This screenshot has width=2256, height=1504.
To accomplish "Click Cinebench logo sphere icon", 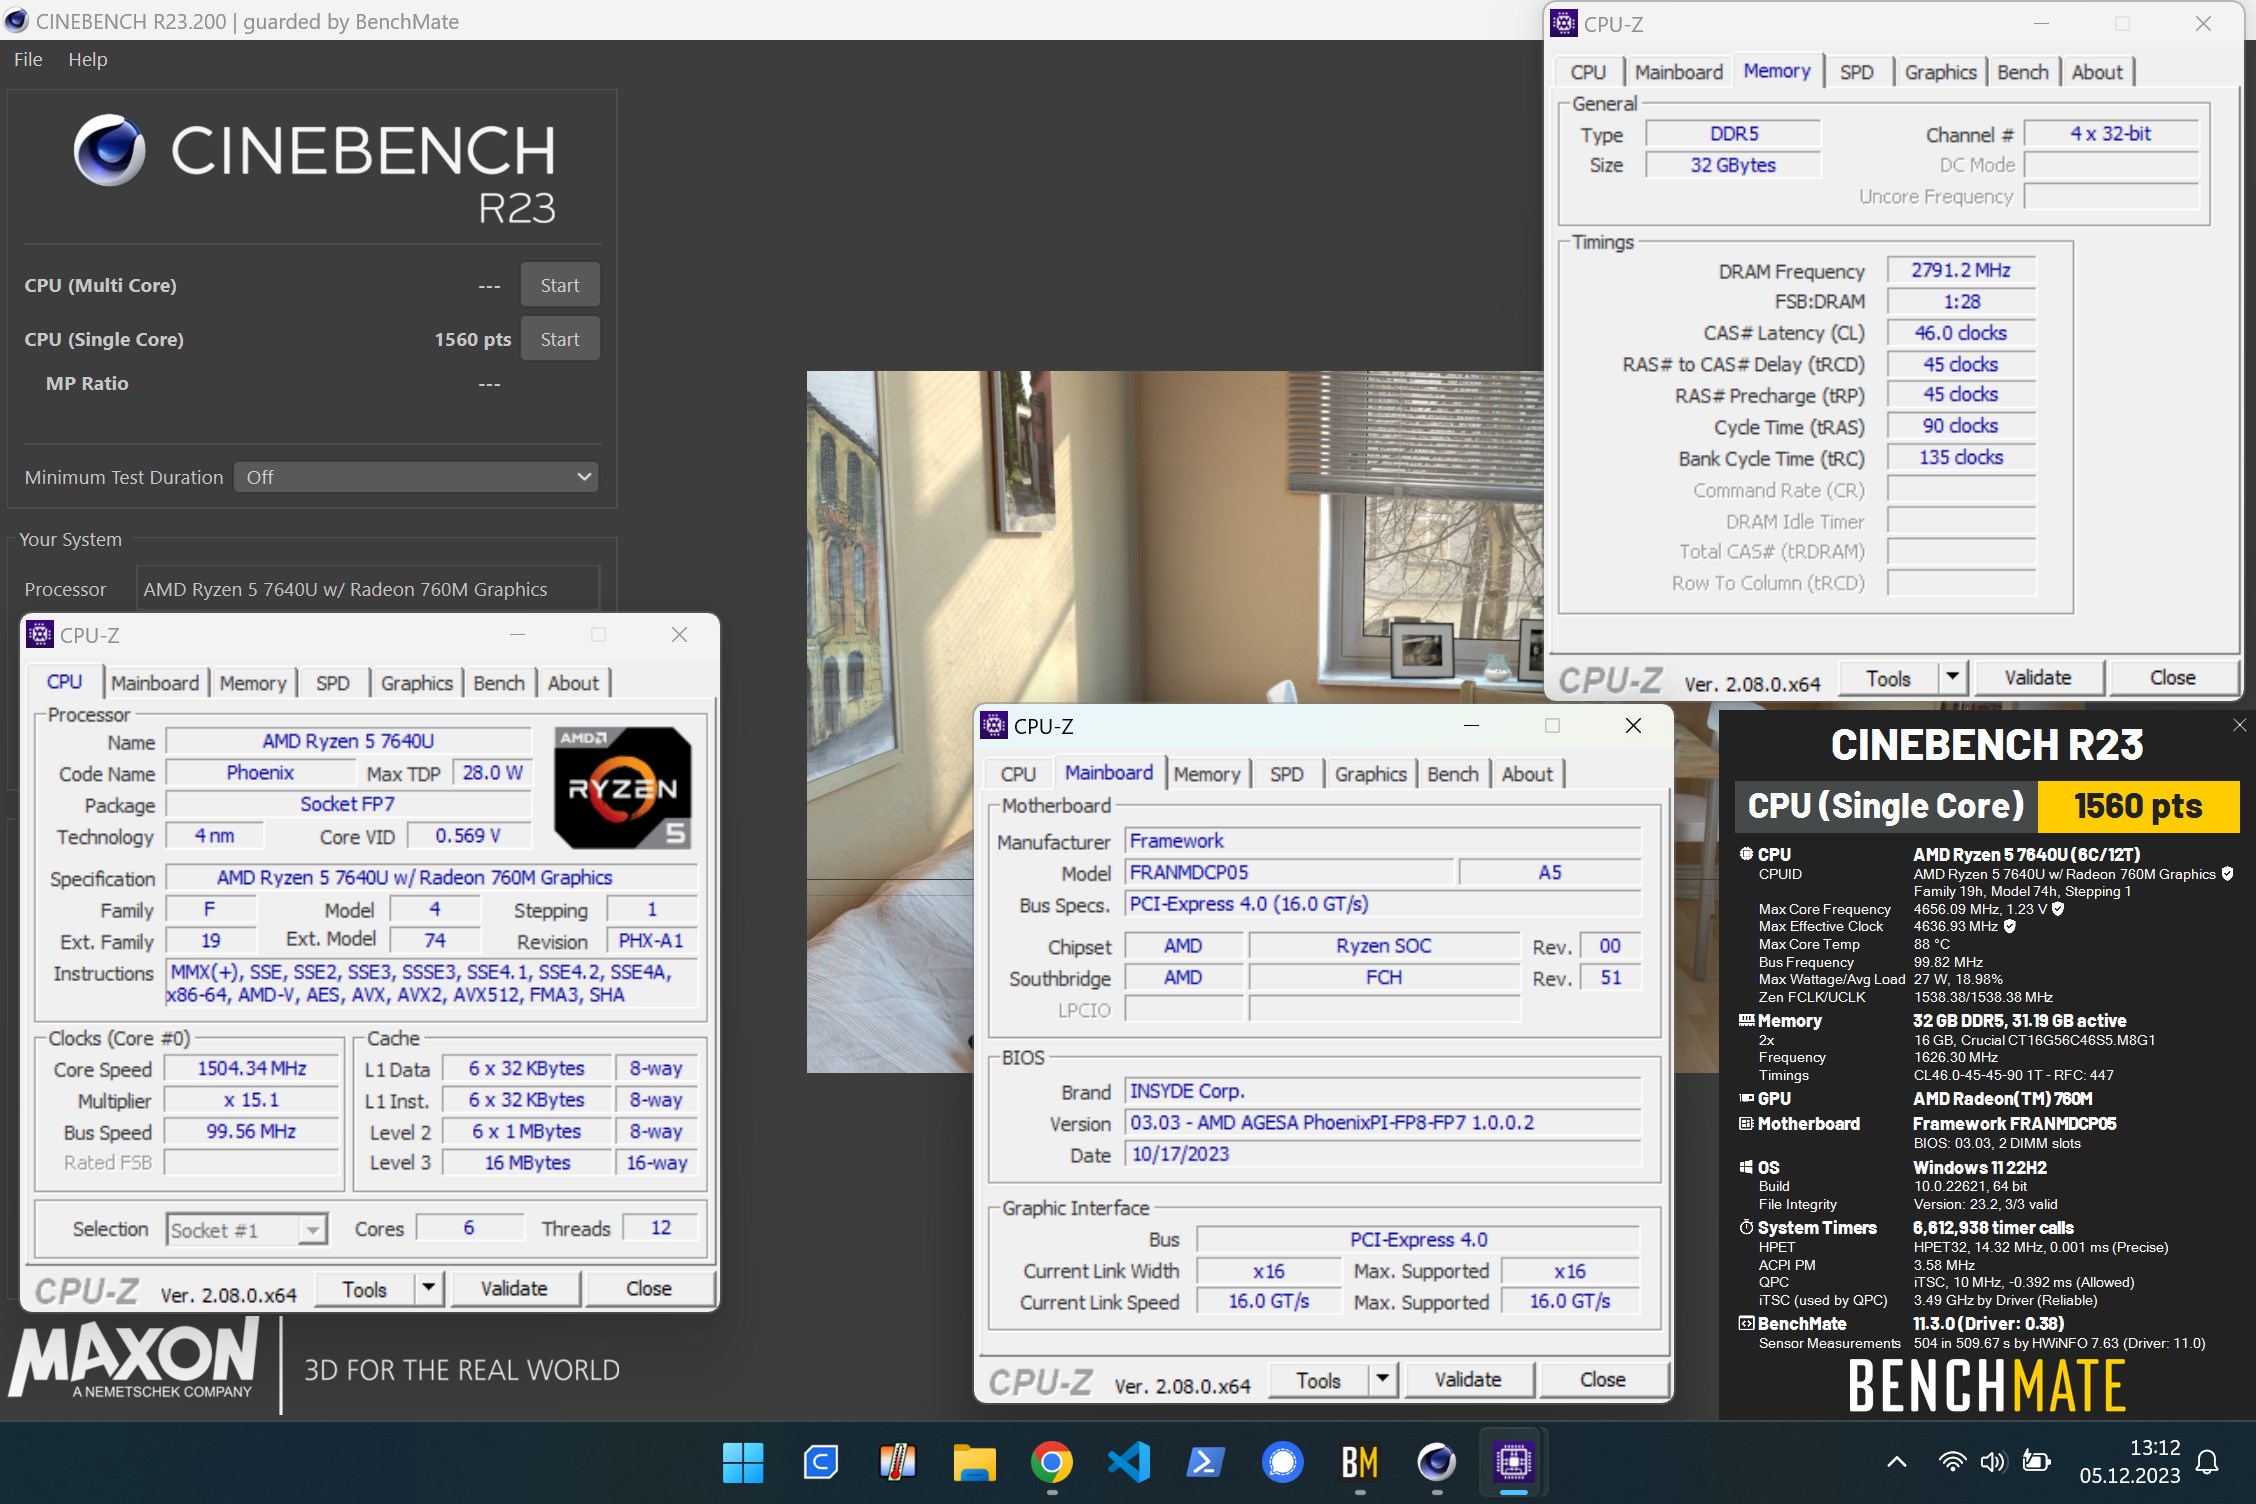I will 109,150.
